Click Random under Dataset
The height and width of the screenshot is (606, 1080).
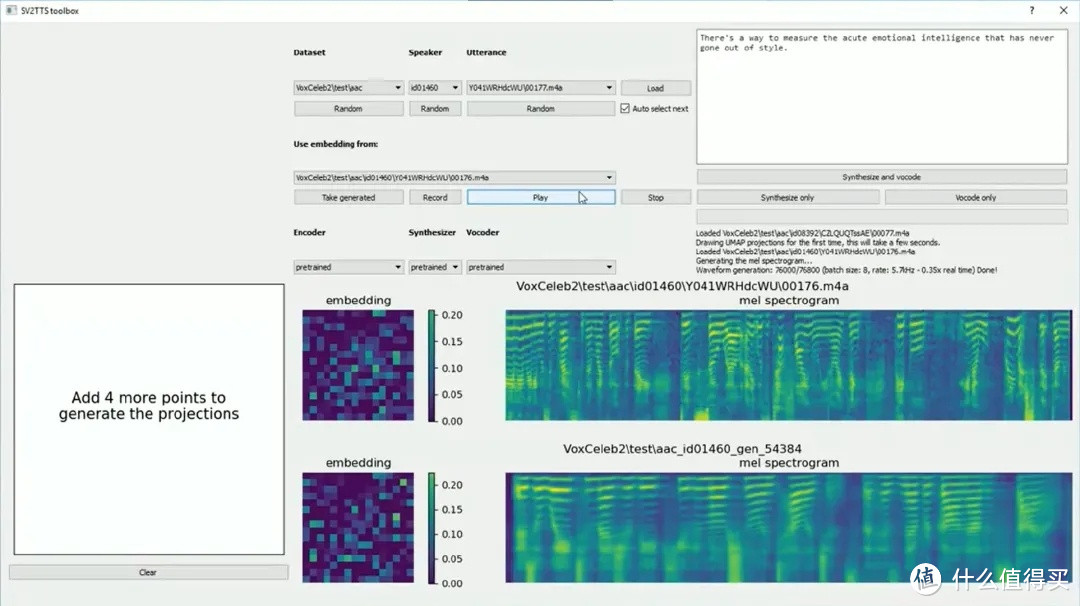(x=349, y=109)
